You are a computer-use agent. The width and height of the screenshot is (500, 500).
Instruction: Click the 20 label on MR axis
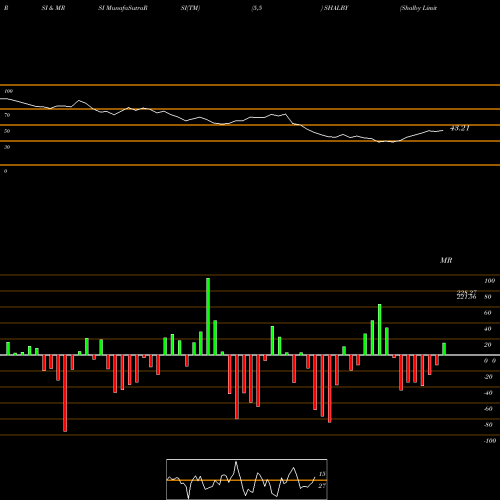(x=488, y=345)
